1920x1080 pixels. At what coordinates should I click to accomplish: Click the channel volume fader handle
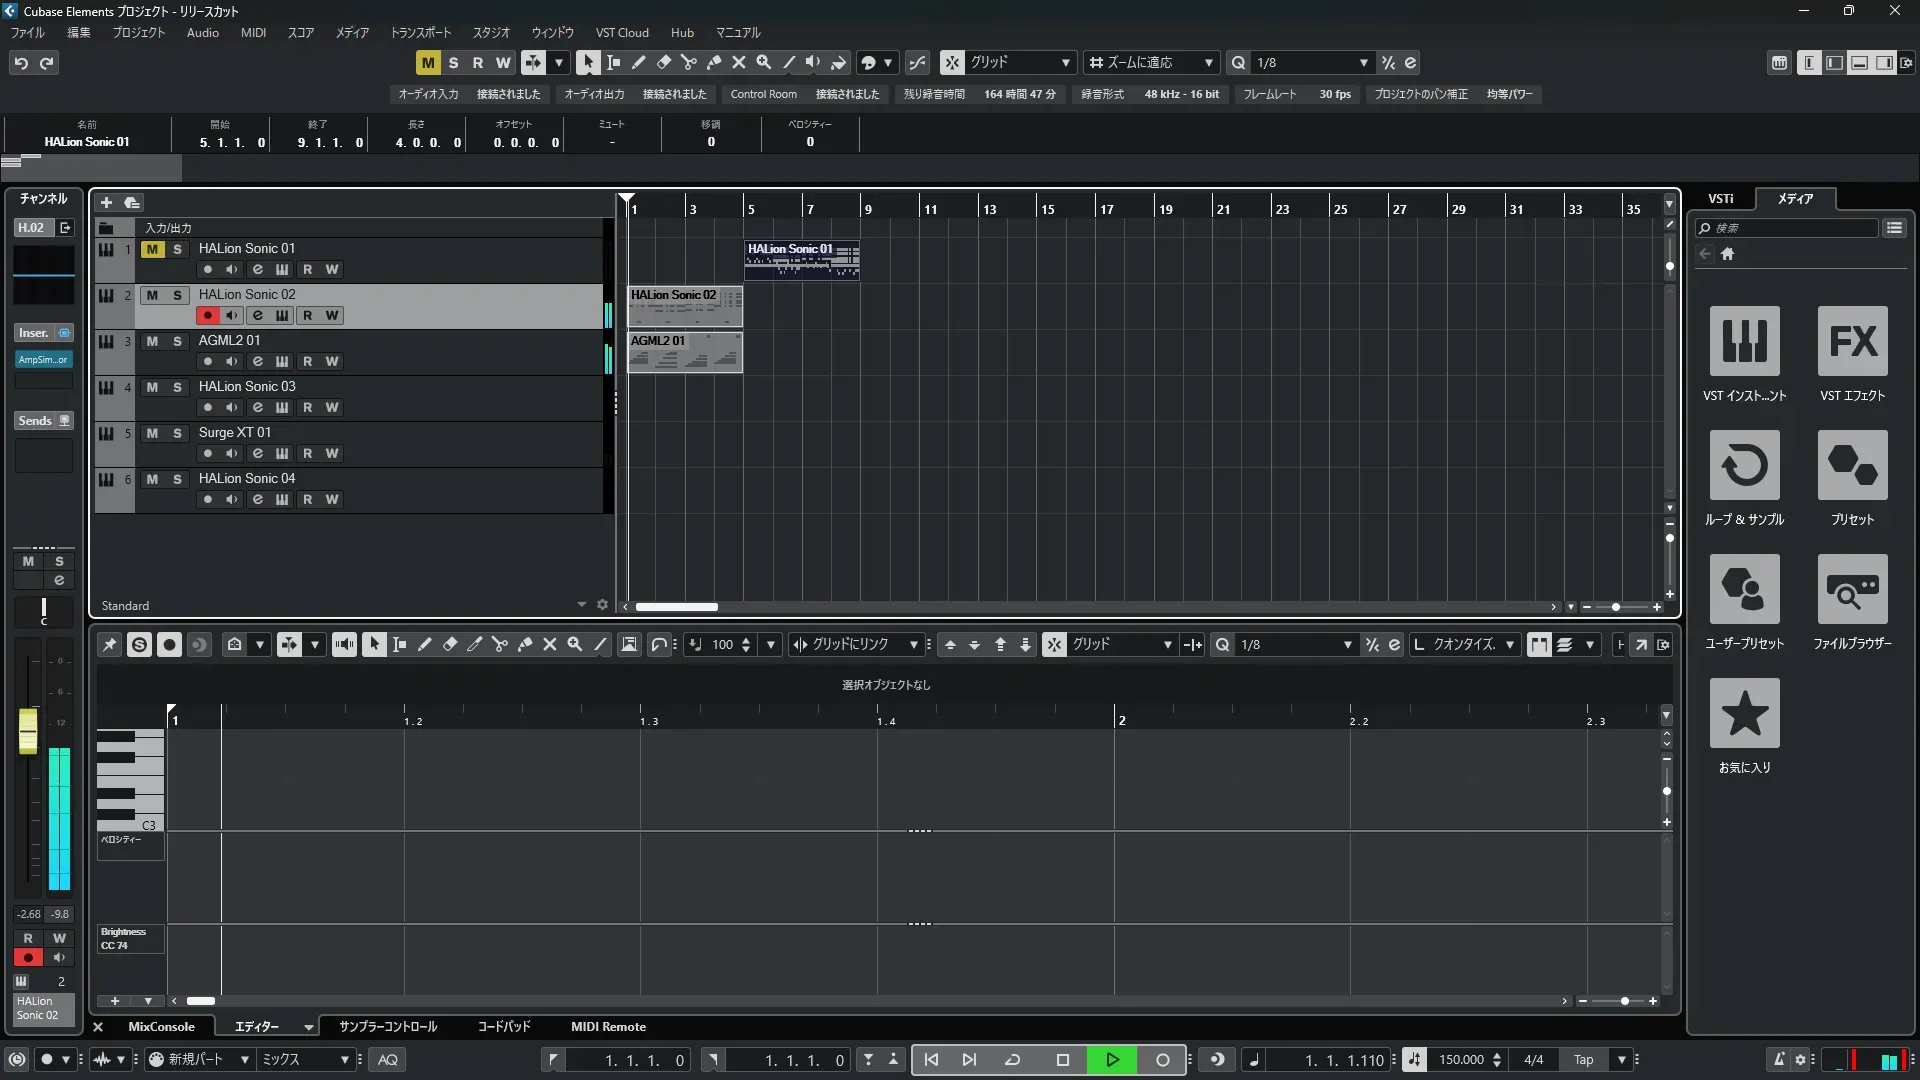28,730
